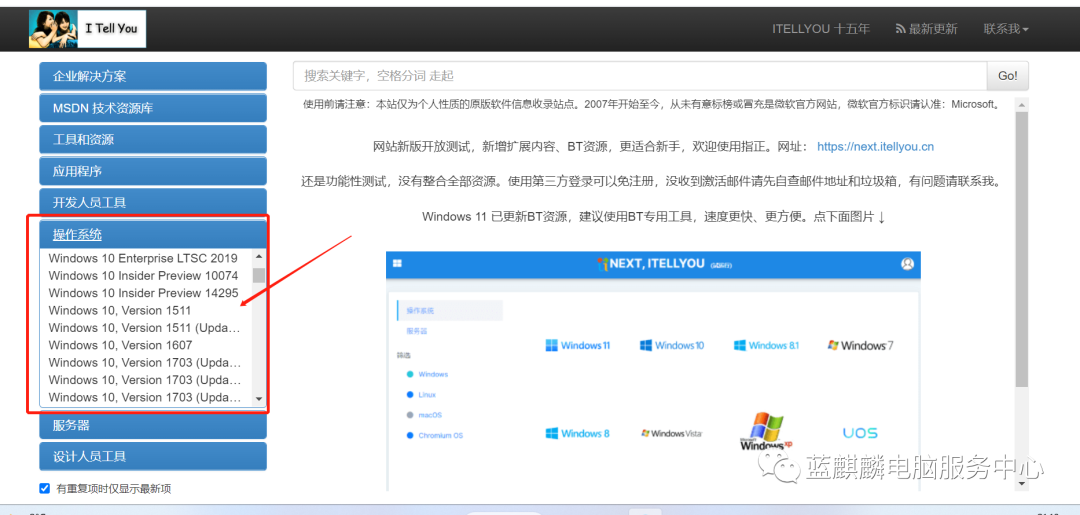Image resolution: width=1080 pixels, height=515 pixels.
Task: Click the Windows 8.1 logo in preview
Action: [x=767, y=345]
